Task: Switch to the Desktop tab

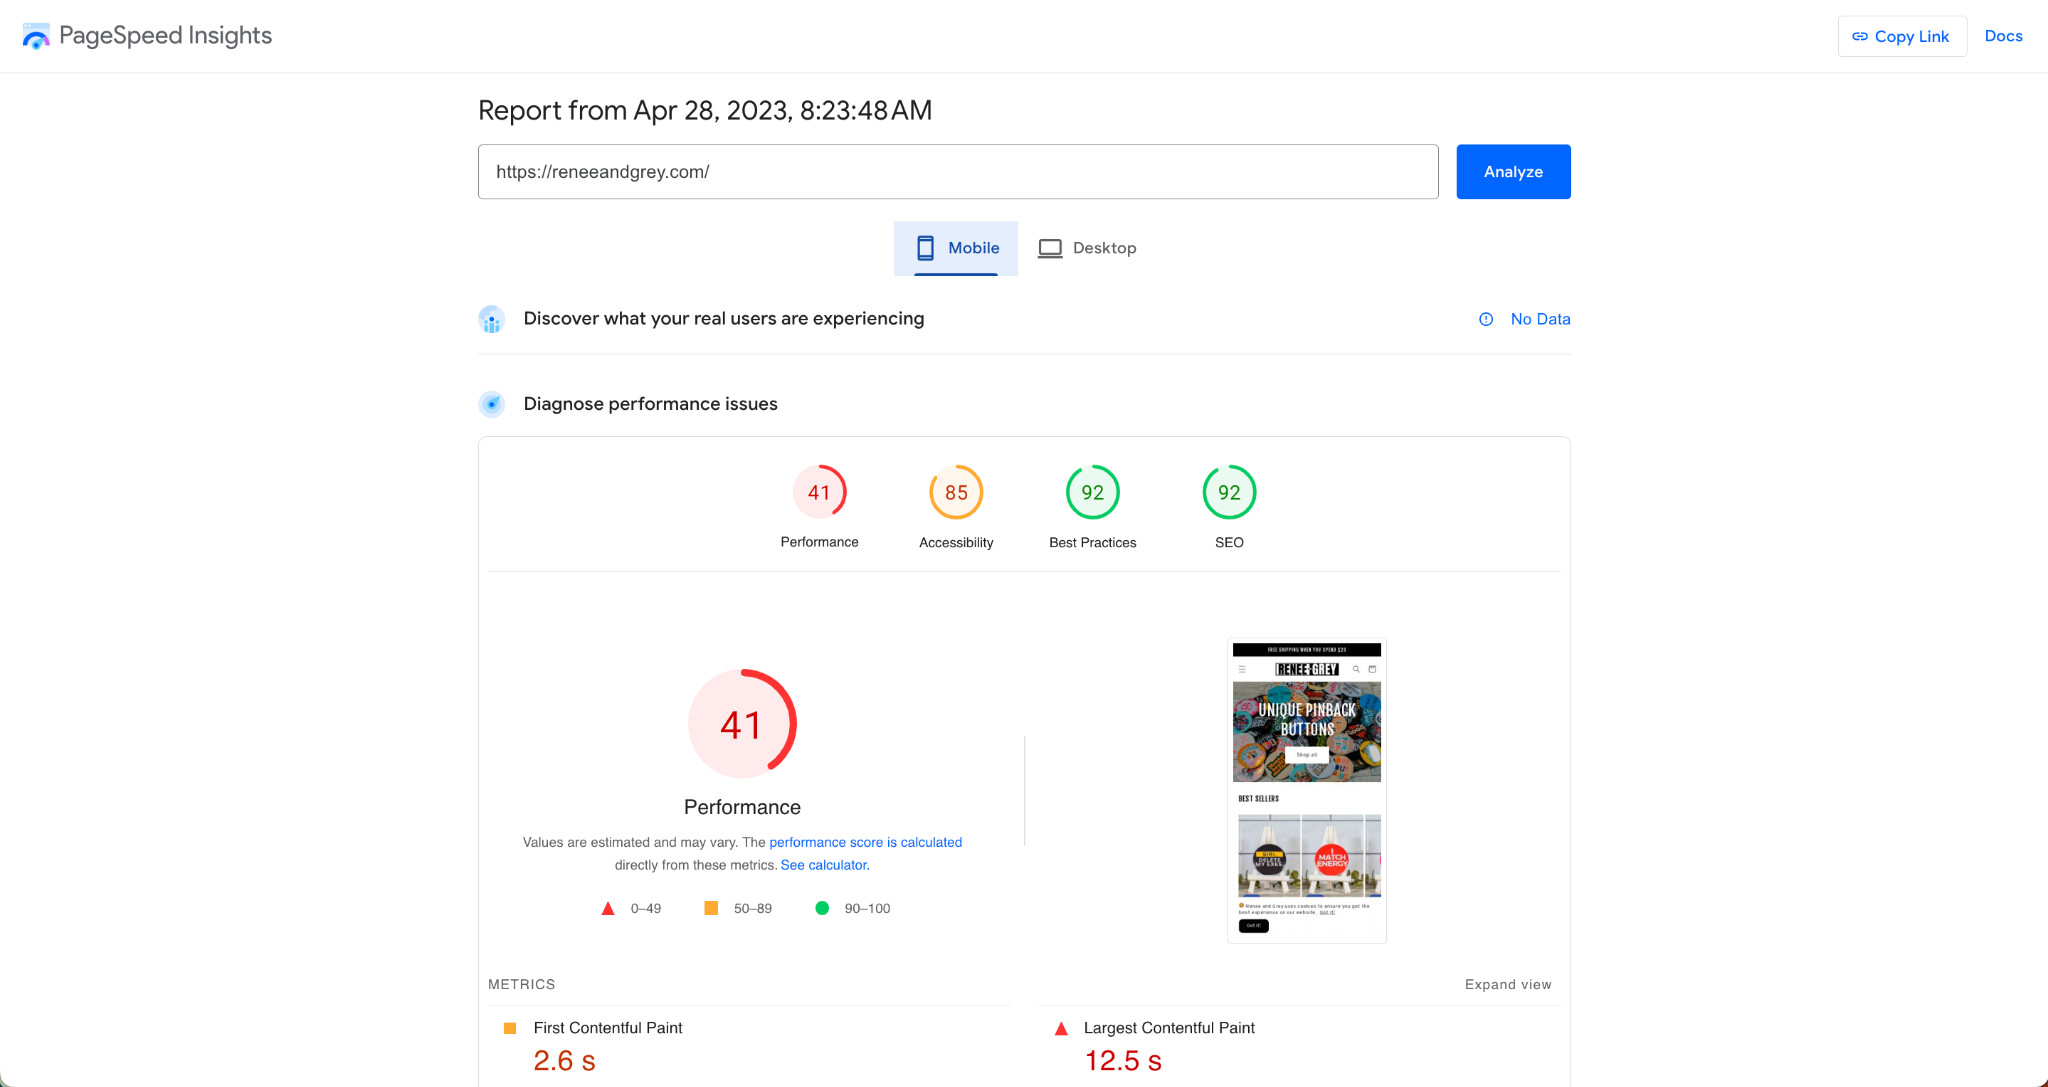Action: coord(1087,248)
